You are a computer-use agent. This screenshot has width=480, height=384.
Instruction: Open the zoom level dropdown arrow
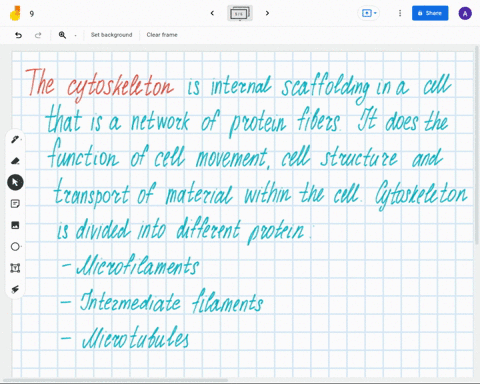point(75,35)
